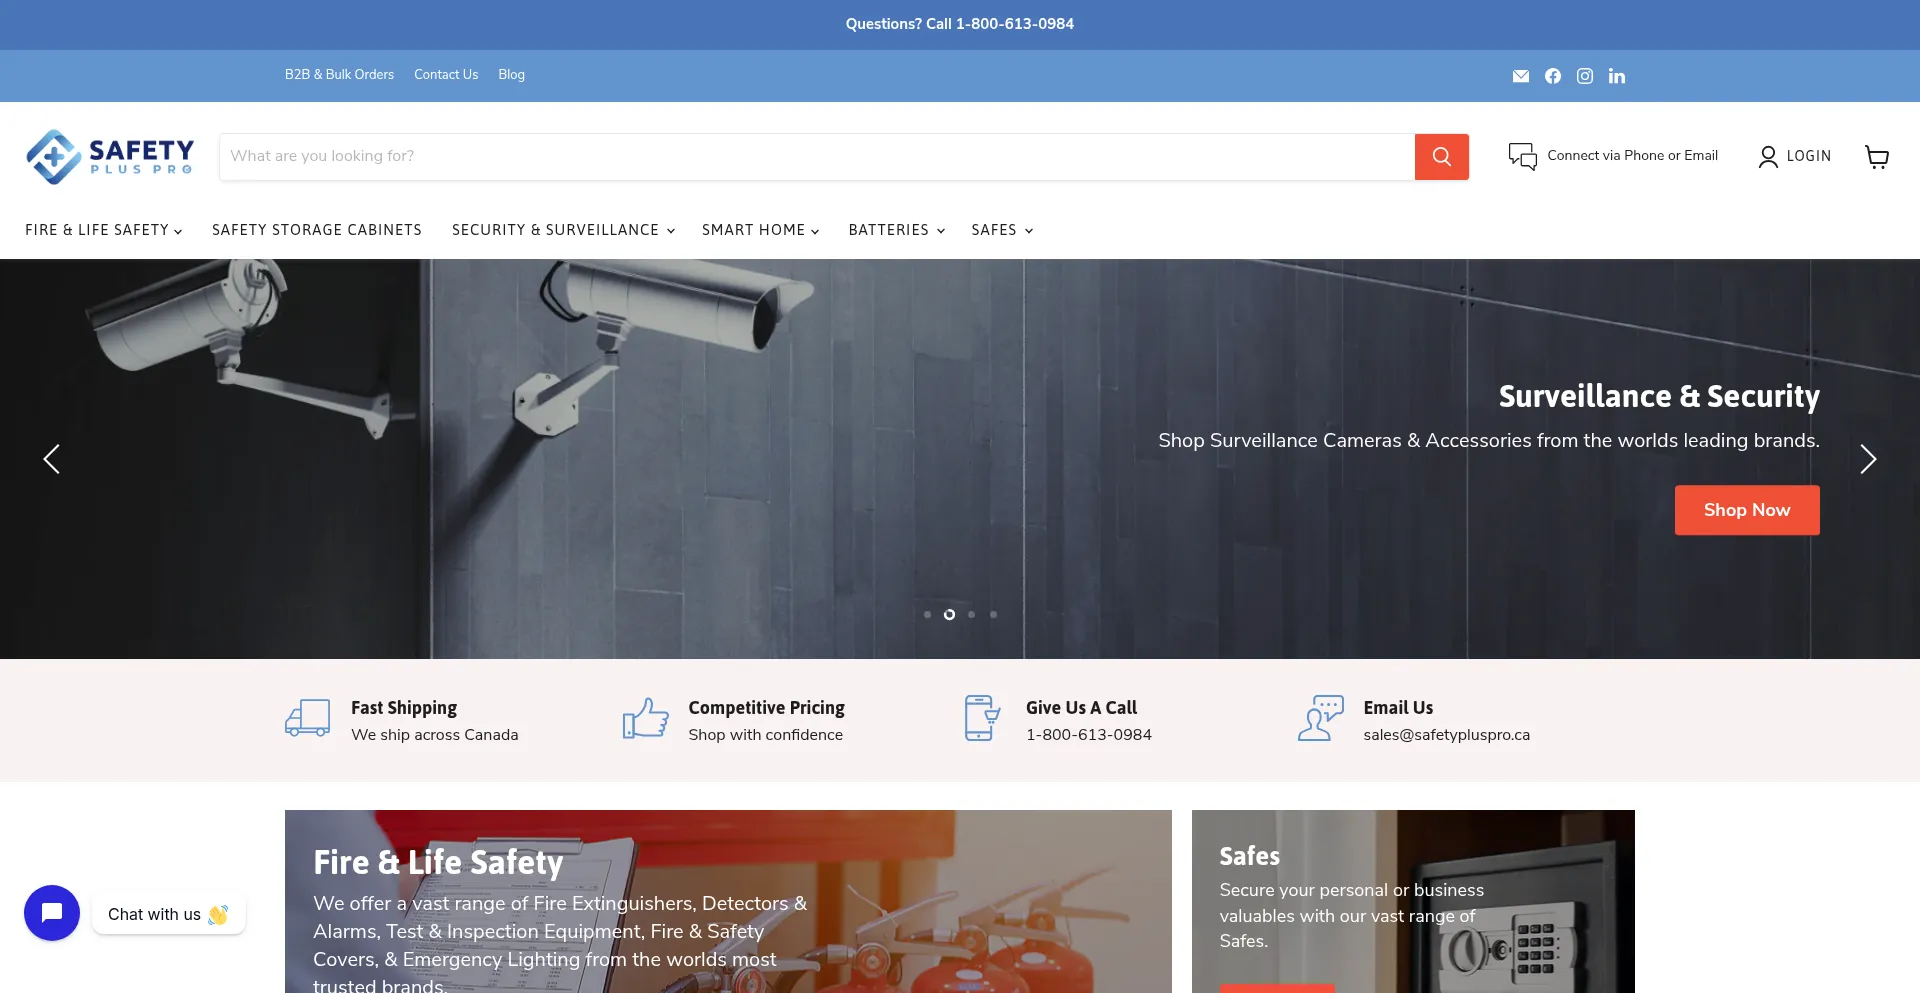Viewport: 1920px width, 993px height.
Task: Expand the Smart Home dropdown
Action: [x=760, y=230]
